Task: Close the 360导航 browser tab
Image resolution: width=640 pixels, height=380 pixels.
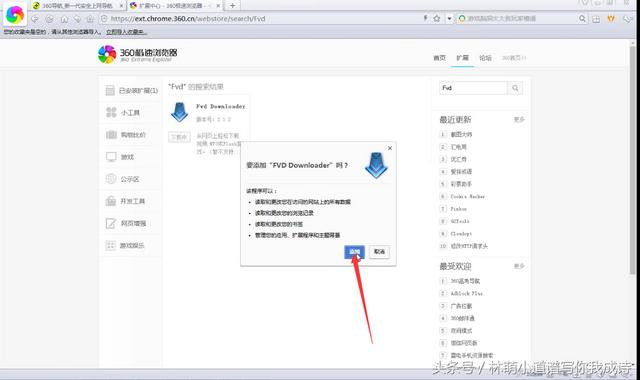Action: 121,6
